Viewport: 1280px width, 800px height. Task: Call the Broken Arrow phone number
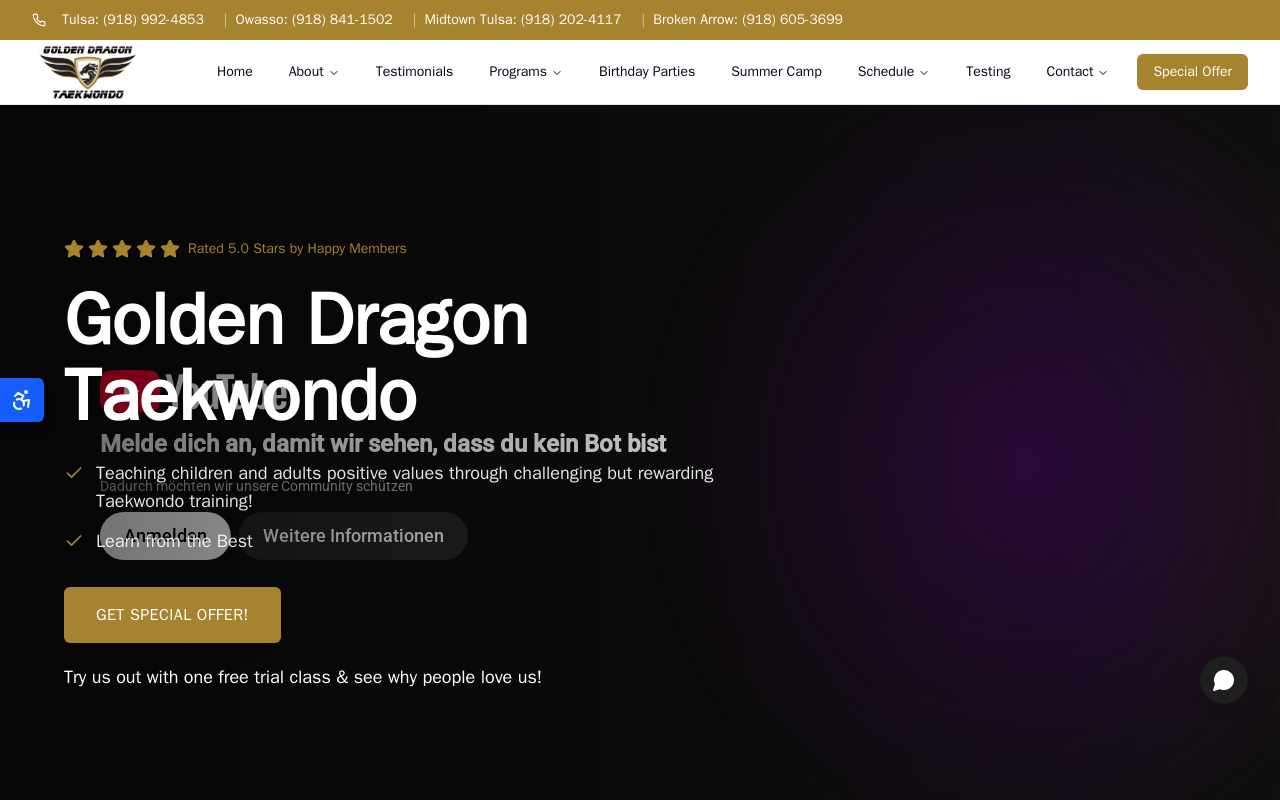tap(748, 20)
